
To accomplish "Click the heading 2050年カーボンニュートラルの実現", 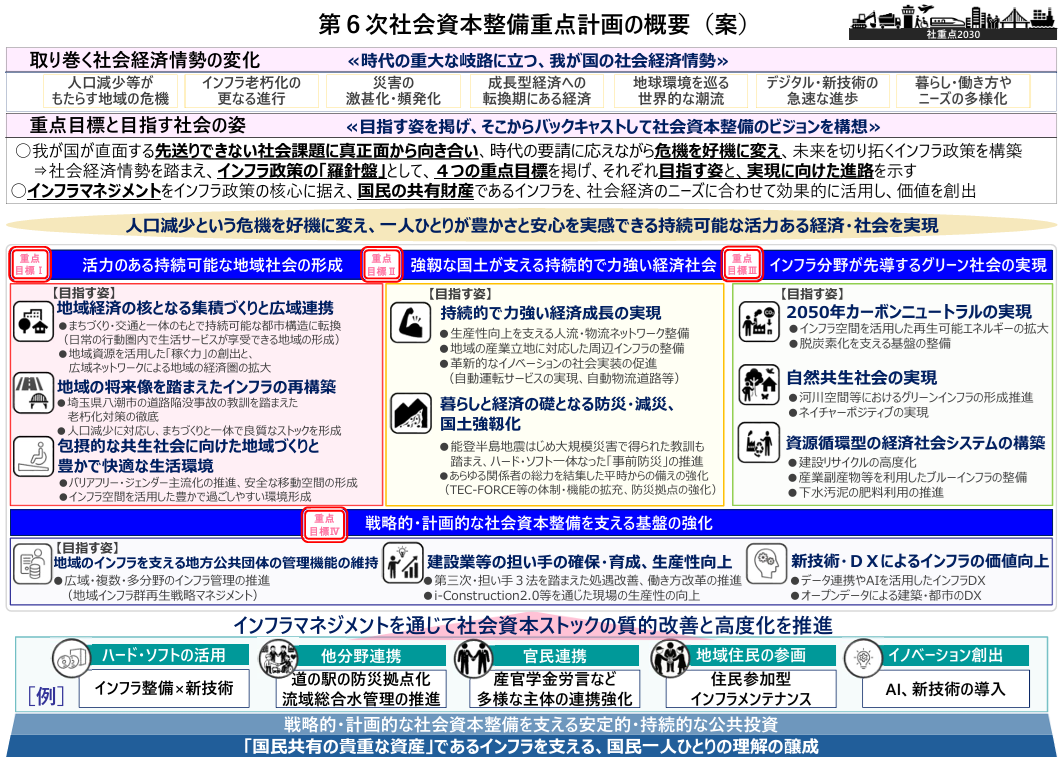I will pos(909,311).
